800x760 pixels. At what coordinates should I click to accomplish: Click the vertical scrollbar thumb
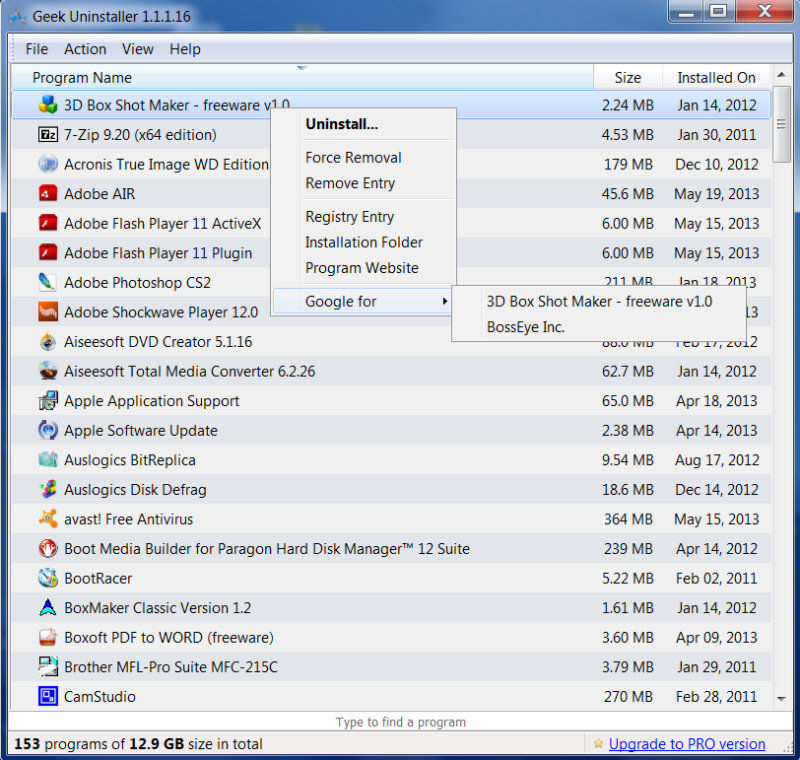[x=781, y=124]
